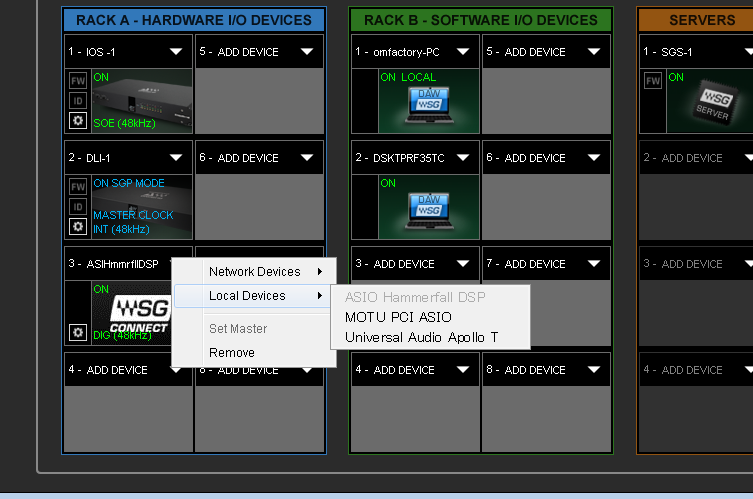This screenshot has height=499, width=753.
Task: Open Rack B slot 4 Add Device dropdown
Action: pos(463,370)
